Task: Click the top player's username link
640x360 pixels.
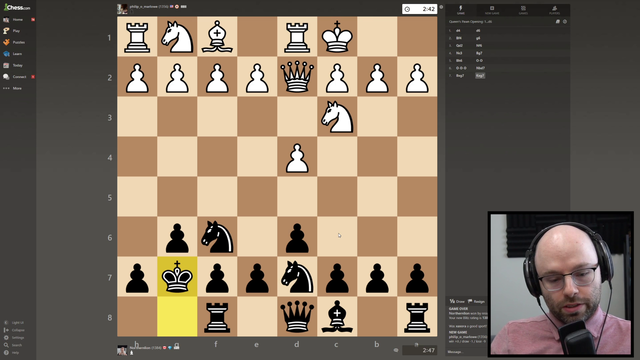Action: point(143,7)
